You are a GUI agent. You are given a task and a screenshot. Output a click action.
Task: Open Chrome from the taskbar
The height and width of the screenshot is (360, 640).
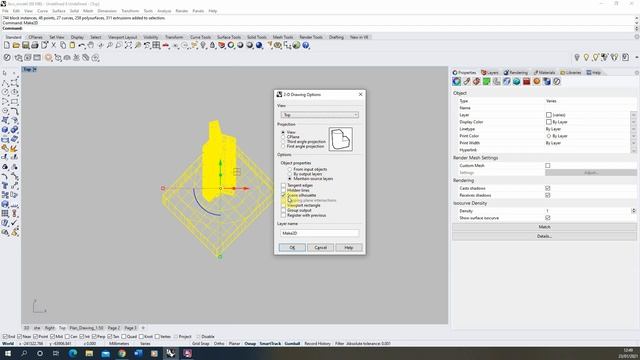tap(122, 353)
